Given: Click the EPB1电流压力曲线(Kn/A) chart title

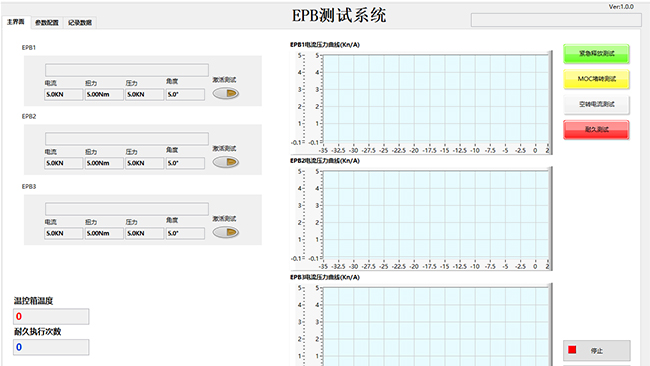Looking at the screenshot, I should [325, 45].
